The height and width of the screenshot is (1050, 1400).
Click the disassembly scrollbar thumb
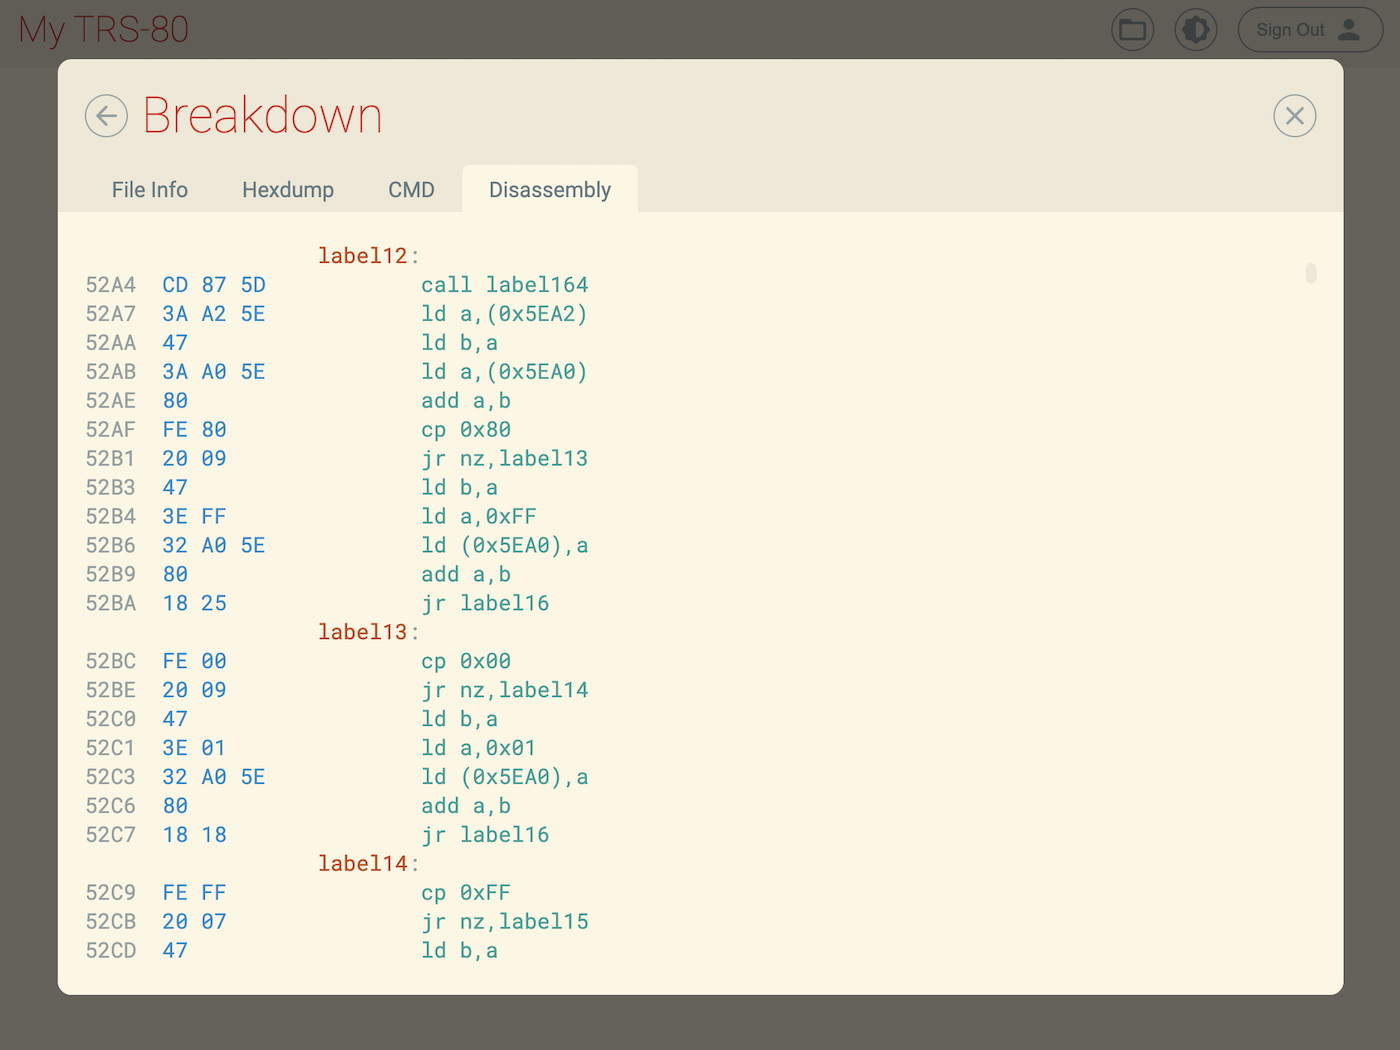pos(1310,273)
